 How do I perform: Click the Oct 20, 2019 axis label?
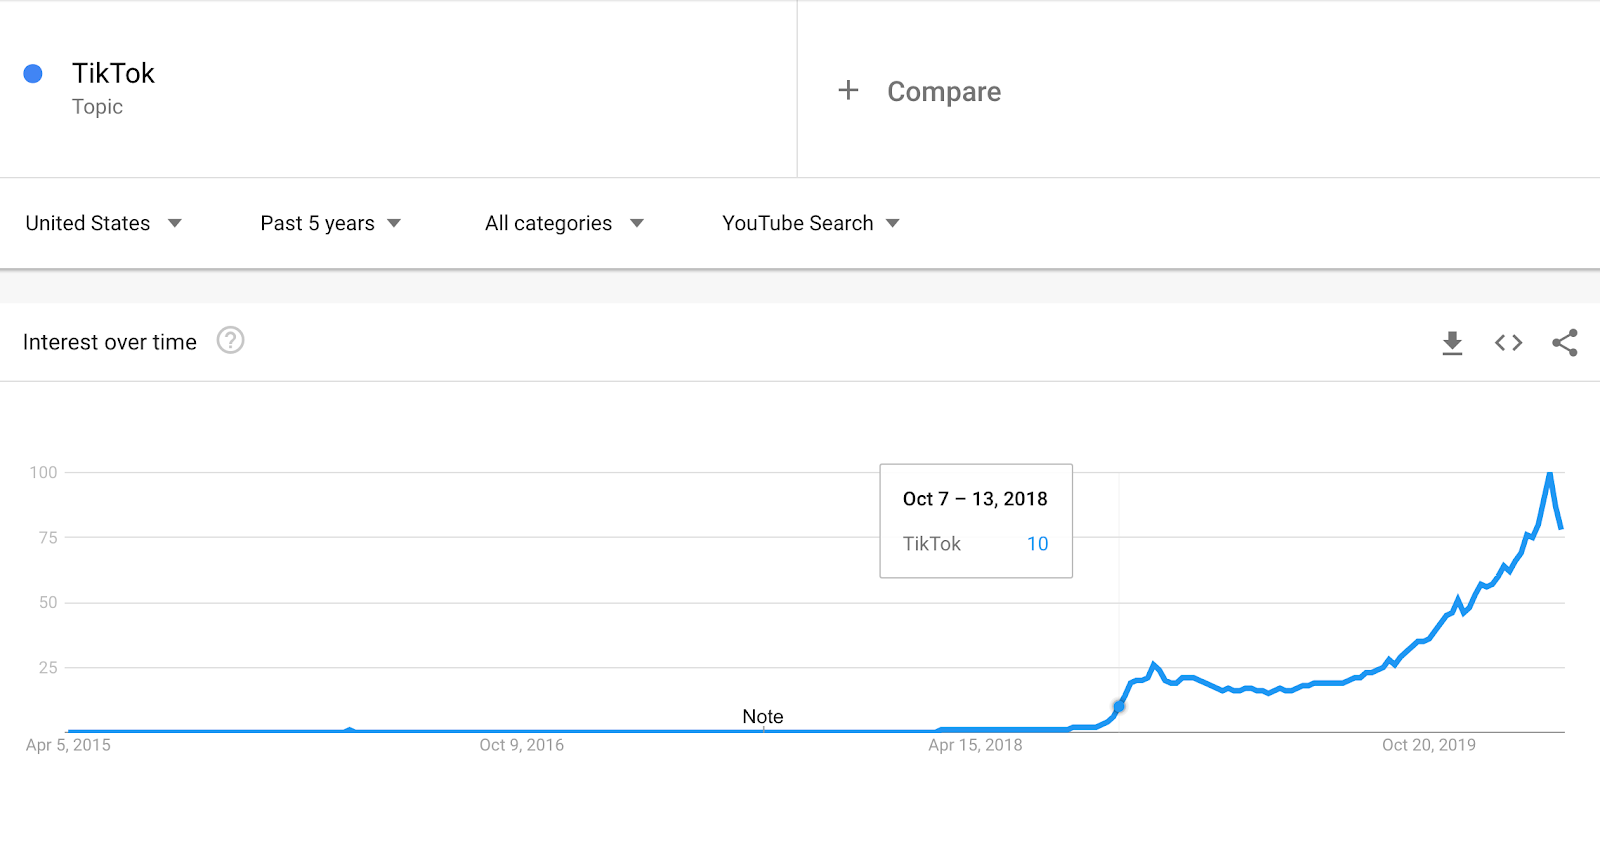1429,745
